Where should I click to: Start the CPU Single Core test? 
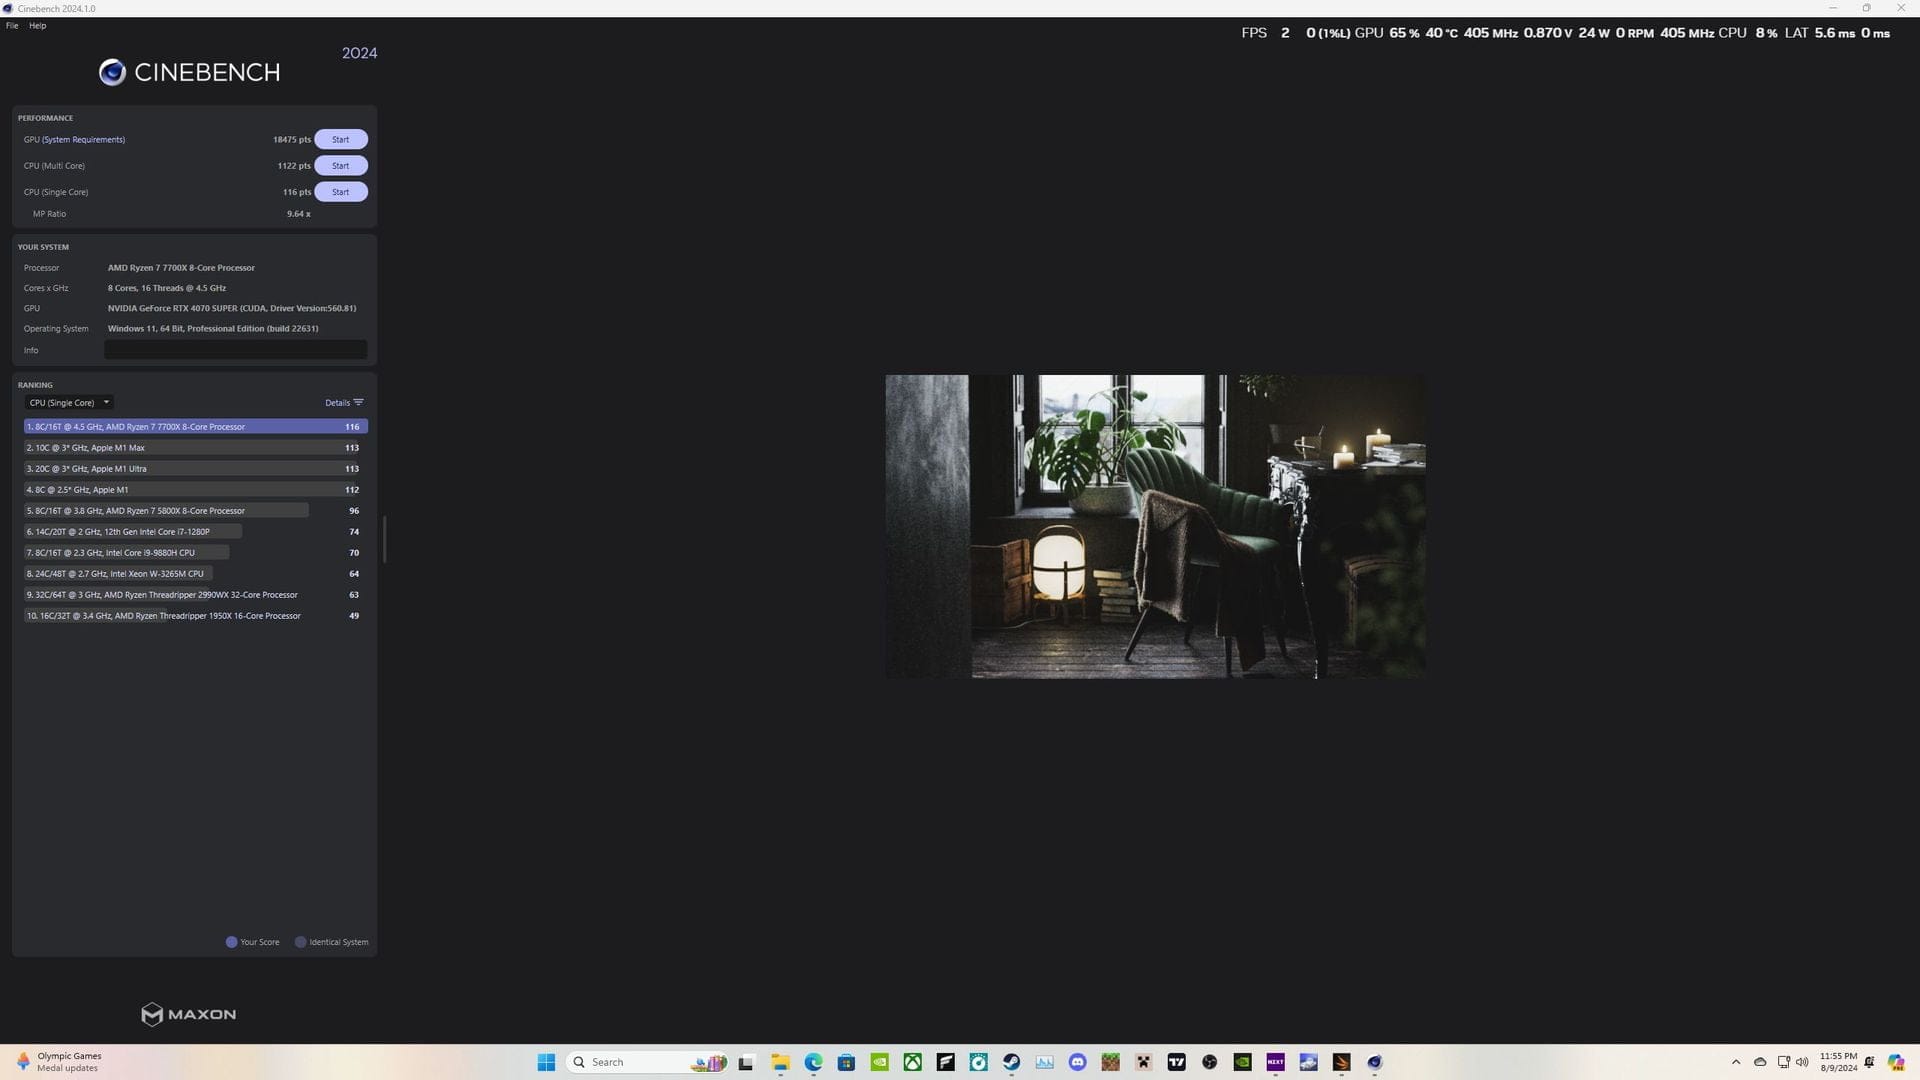point(341,192)
